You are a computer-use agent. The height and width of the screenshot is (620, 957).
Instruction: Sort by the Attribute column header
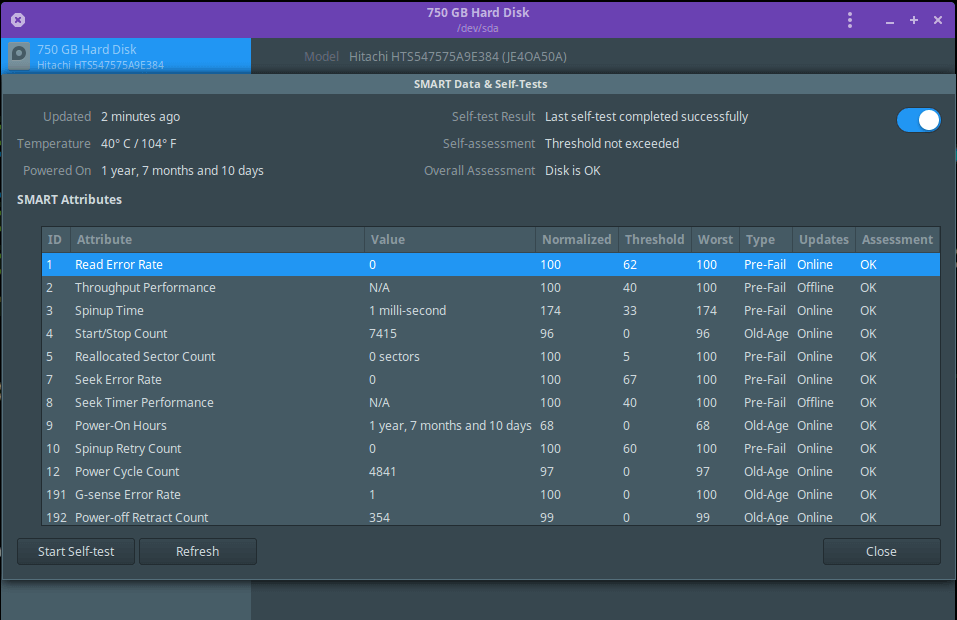click(217, 240)
